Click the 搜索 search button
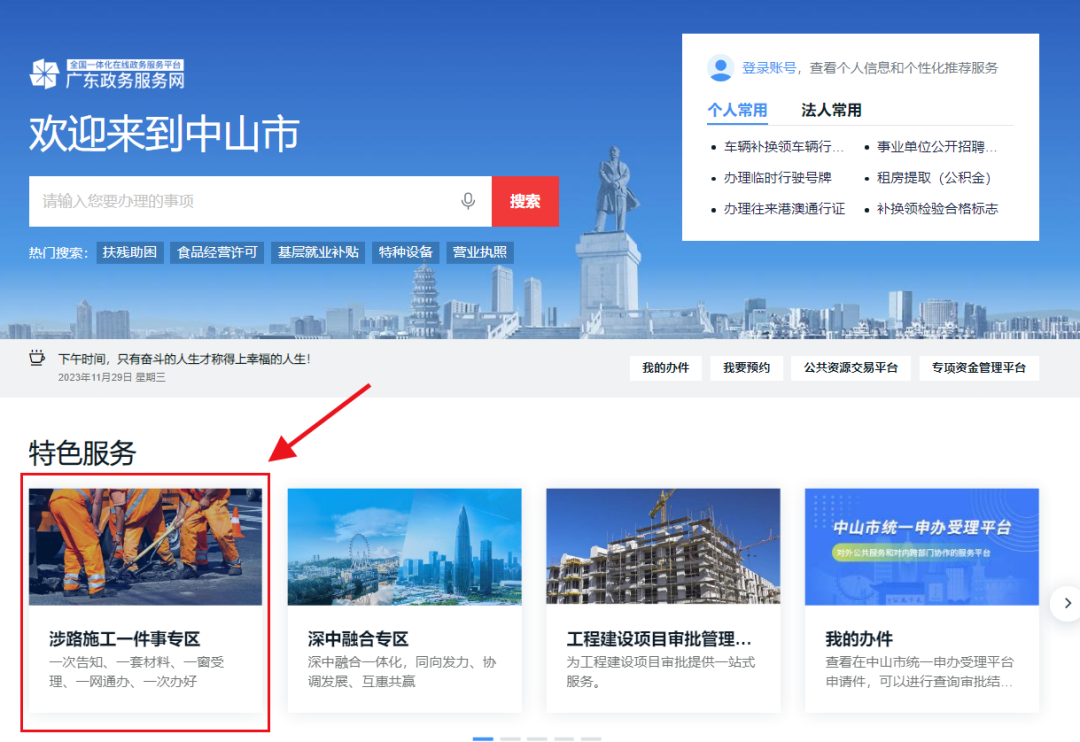 pos(525,201)
